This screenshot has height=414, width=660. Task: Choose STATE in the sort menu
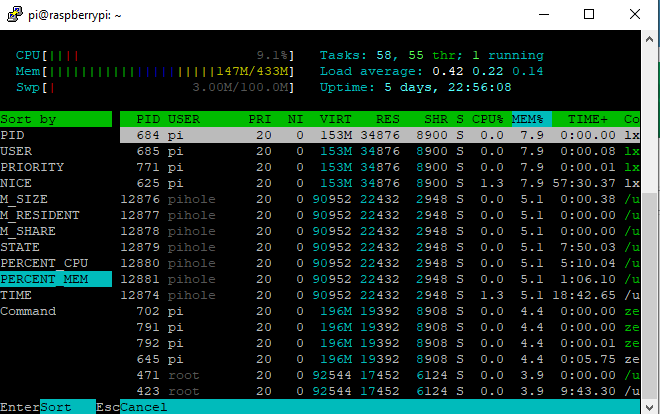point(20,247)
